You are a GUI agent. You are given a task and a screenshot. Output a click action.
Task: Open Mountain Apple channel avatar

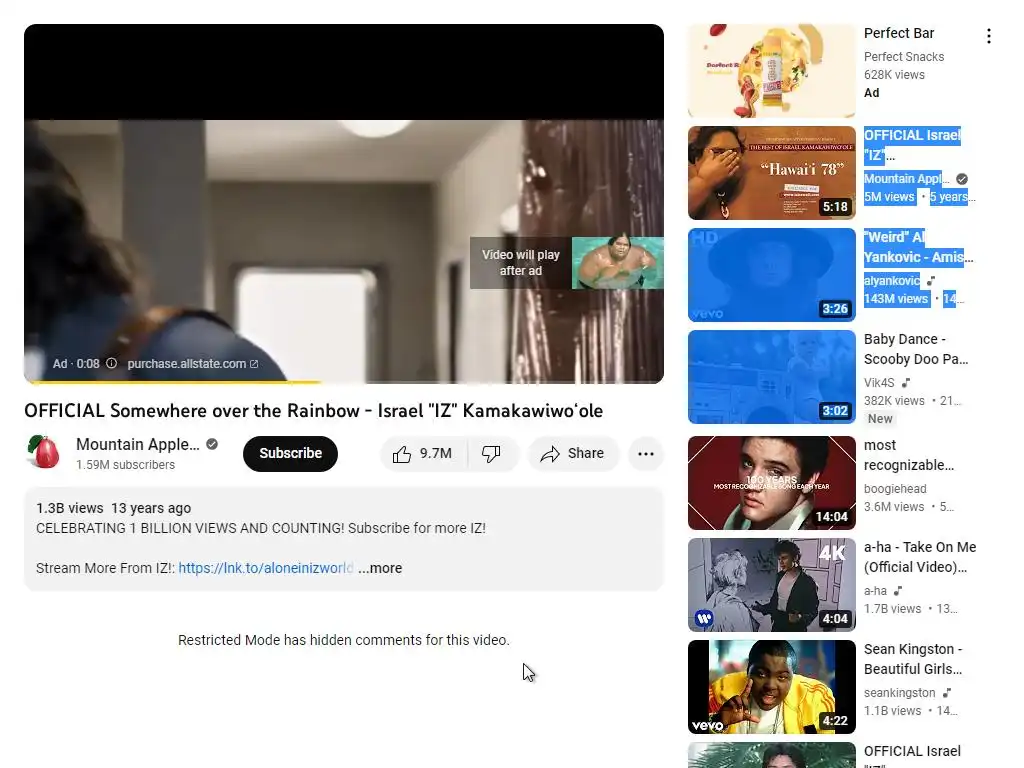point(43,452)
